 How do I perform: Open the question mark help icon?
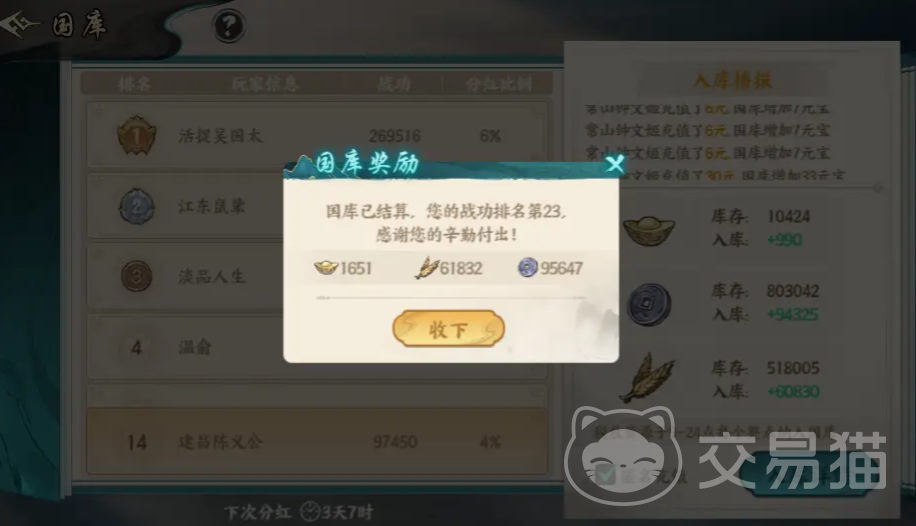click(228, 26)
